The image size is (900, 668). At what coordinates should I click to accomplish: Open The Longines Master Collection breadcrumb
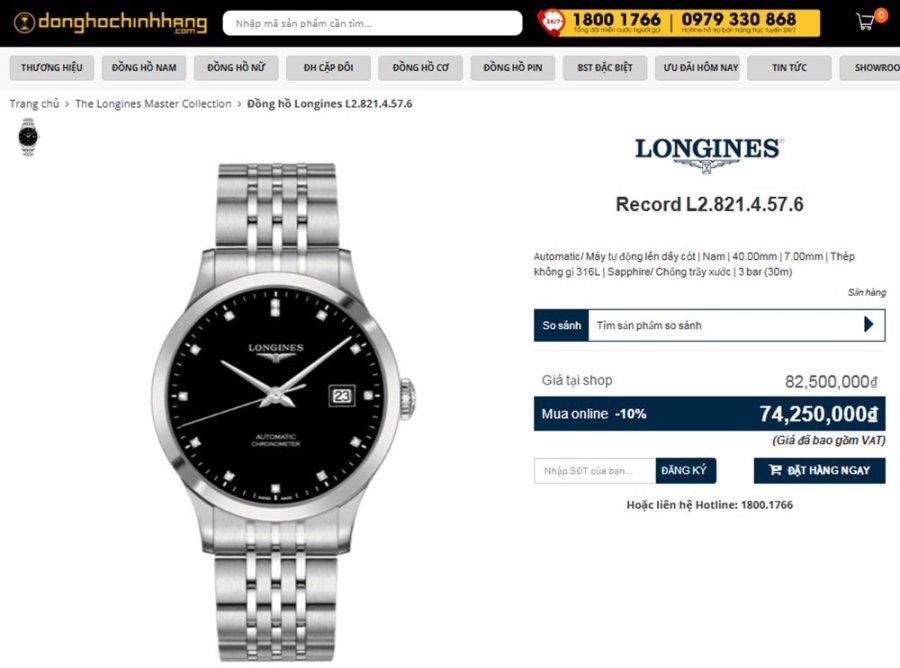point(153,104)
